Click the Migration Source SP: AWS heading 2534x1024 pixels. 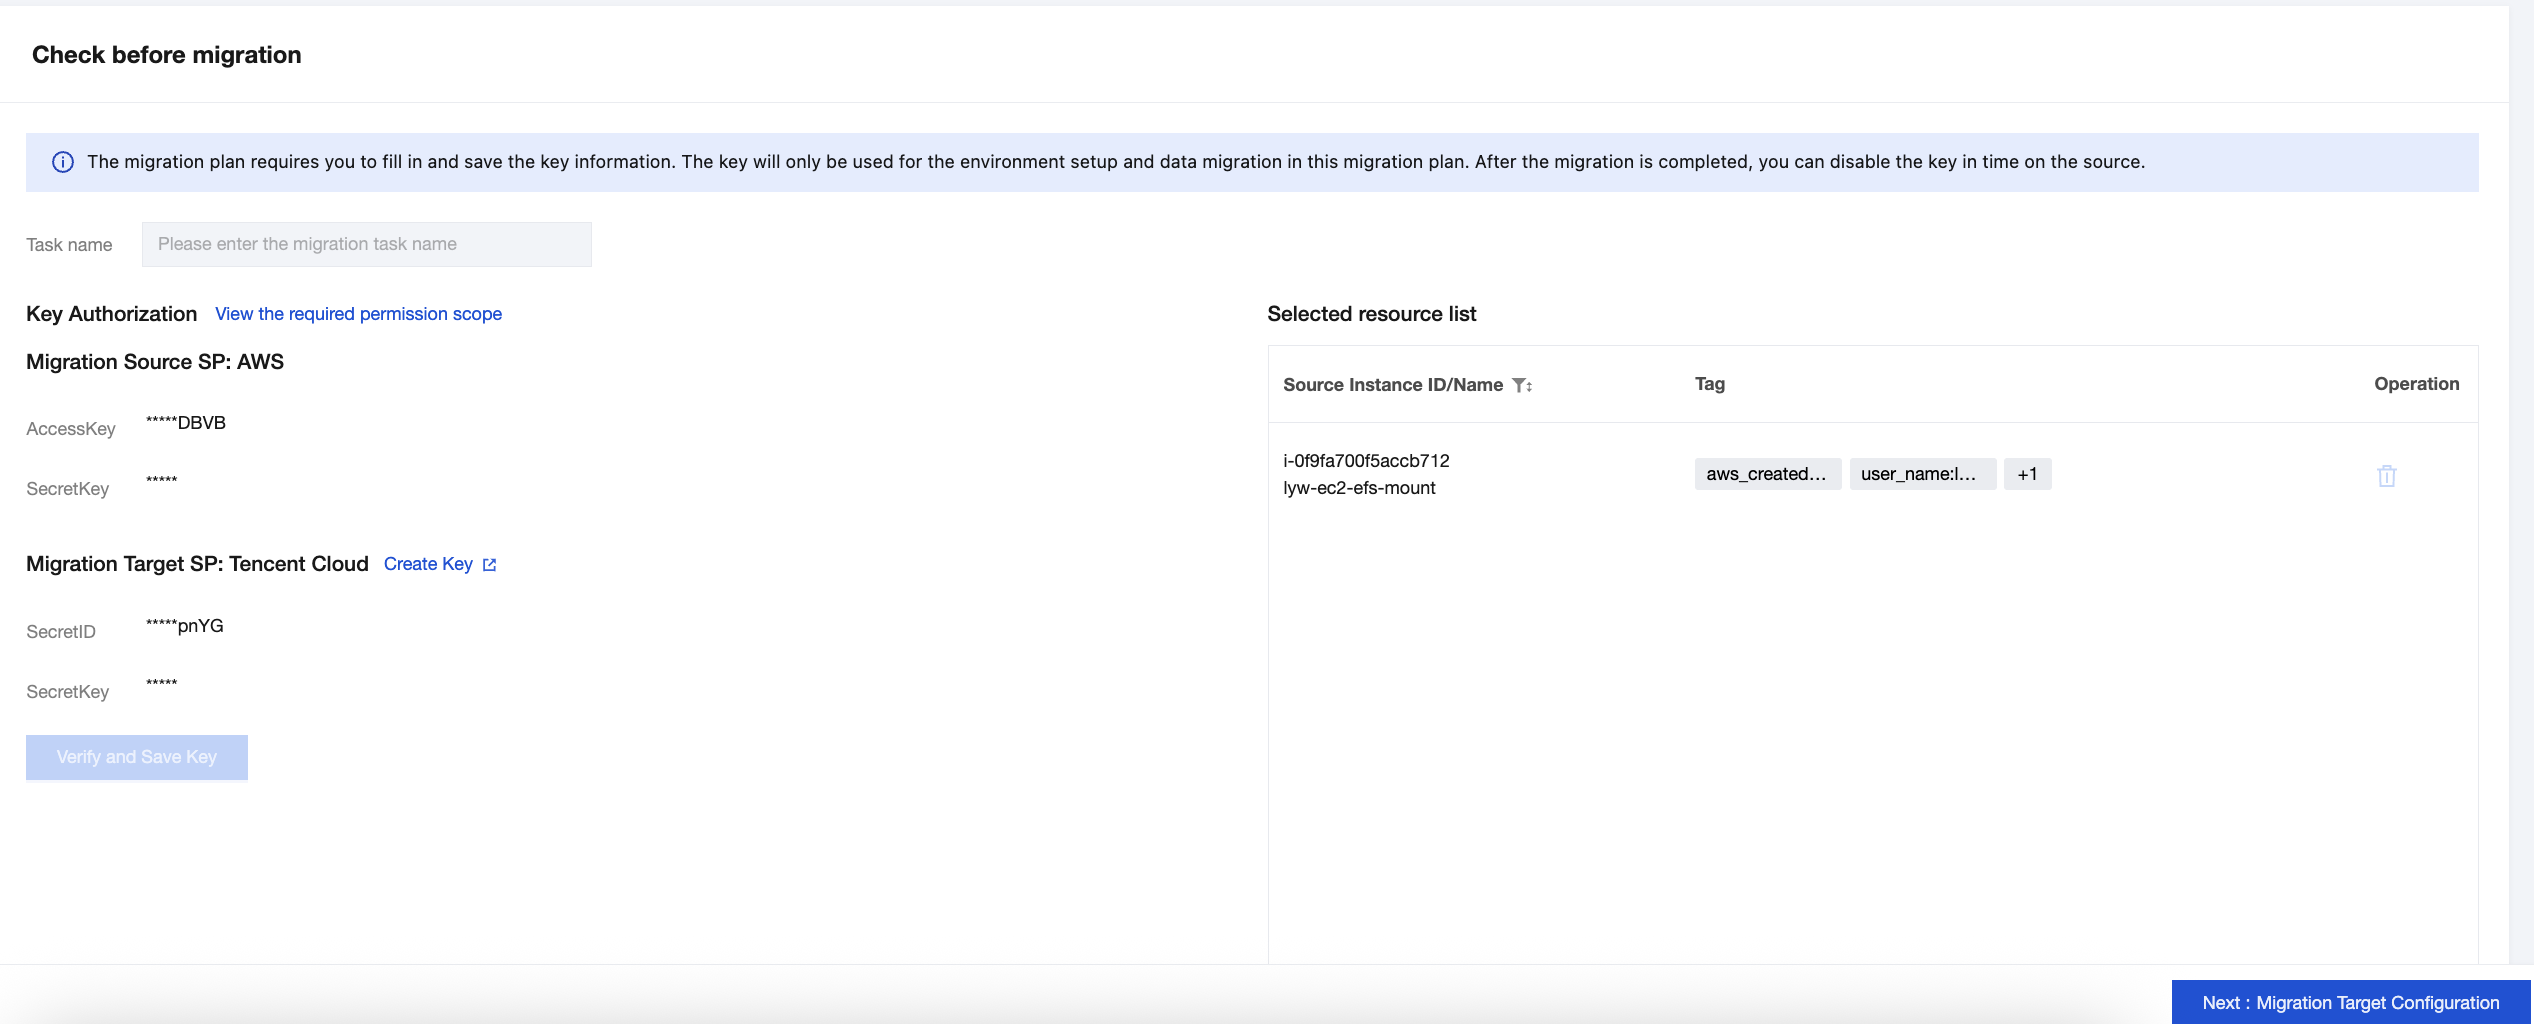(155, 362)
